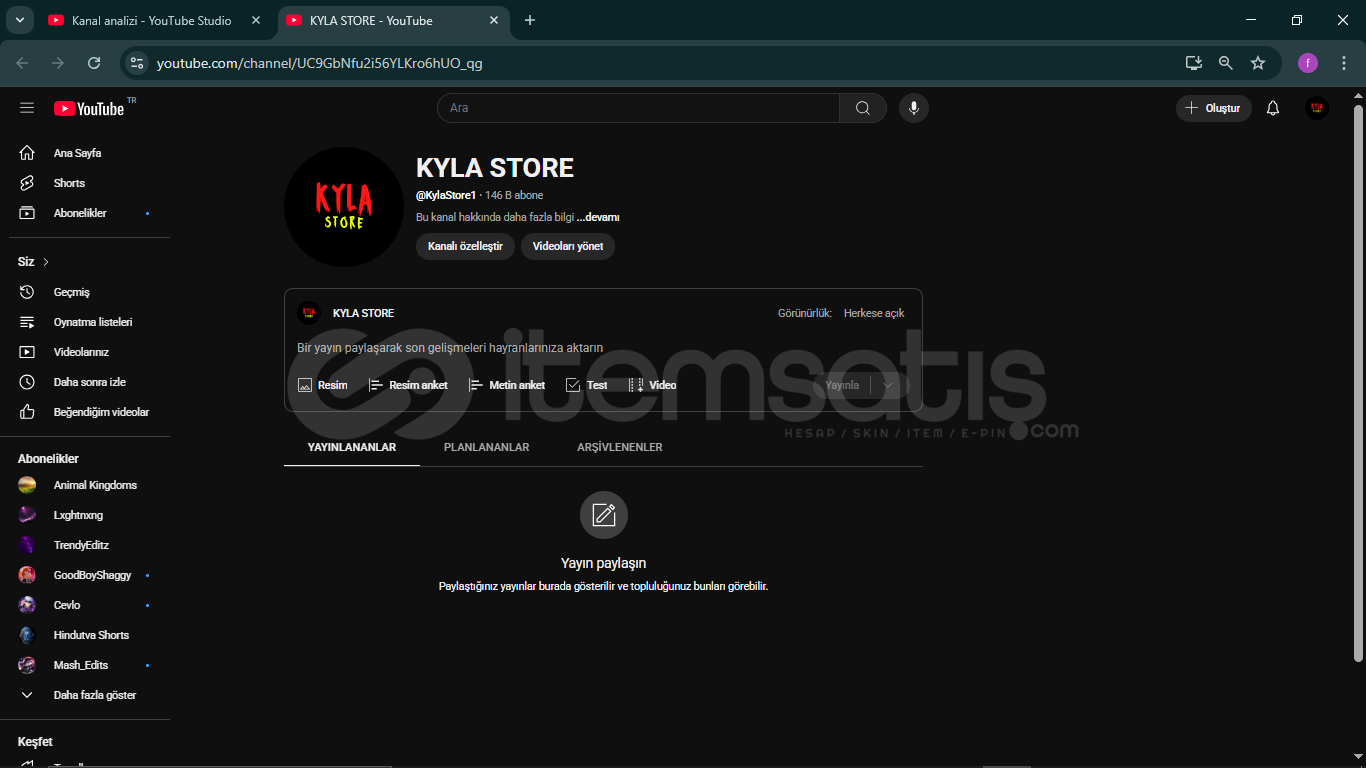Add Metin anket text poll

pos(507,385)
